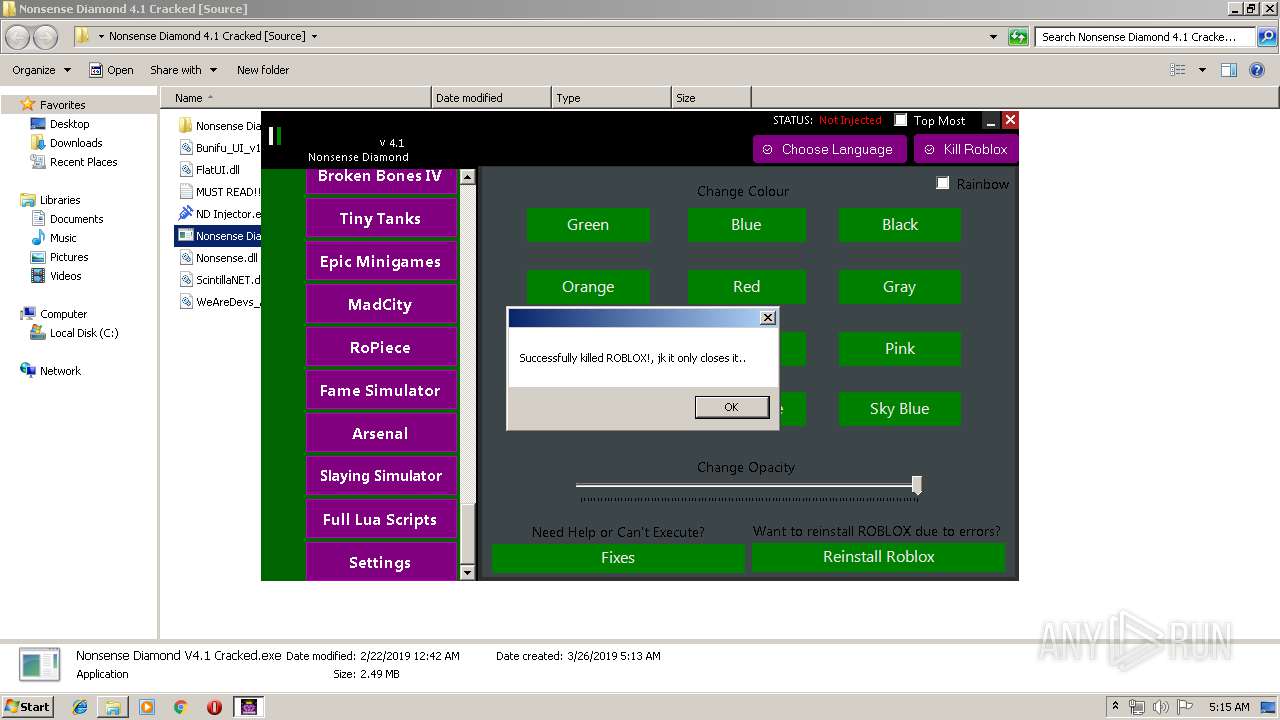The height and width of the screenshot is (720, 1280).
Task: Select the Red colour button
Action: point(746,287)
